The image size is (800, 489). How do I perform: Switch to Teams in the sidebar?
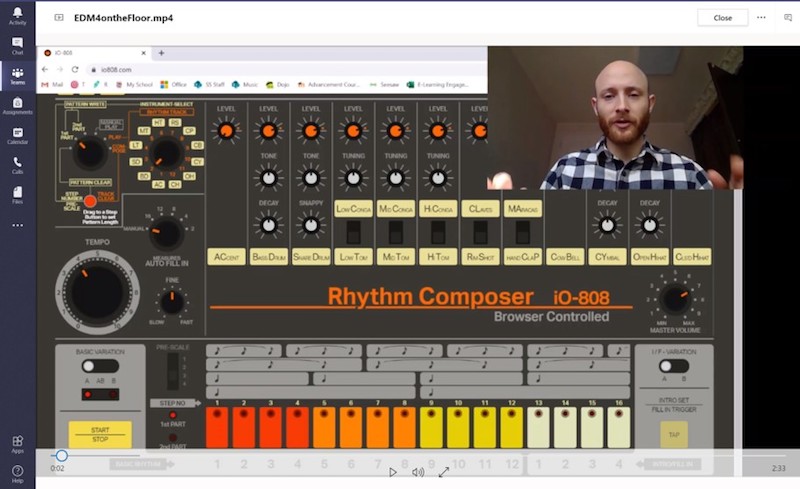pyautogui.click(x=17, y=75)
